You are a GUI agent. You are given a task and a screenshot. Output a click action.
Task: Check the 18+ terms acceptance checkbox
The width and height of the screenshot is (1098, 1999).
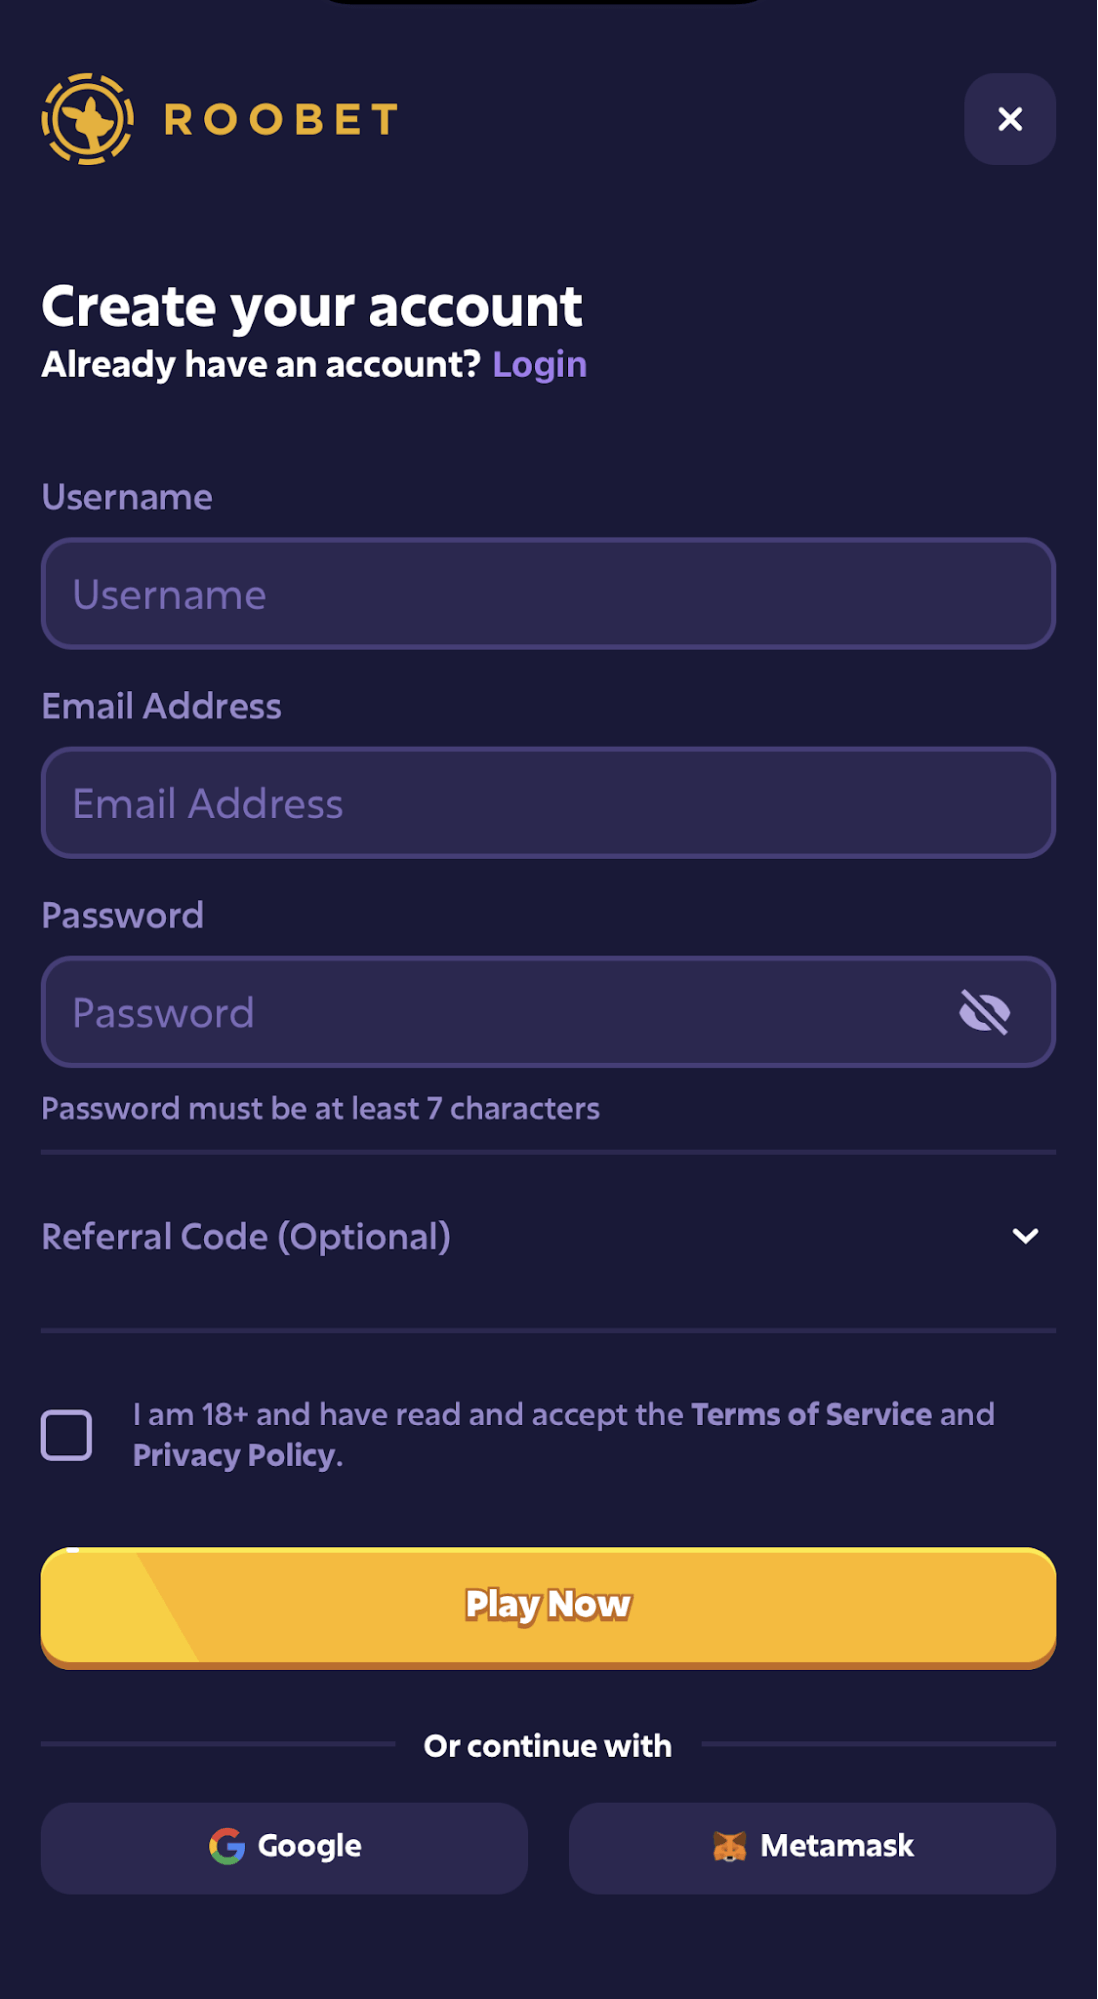(67, 1435)
